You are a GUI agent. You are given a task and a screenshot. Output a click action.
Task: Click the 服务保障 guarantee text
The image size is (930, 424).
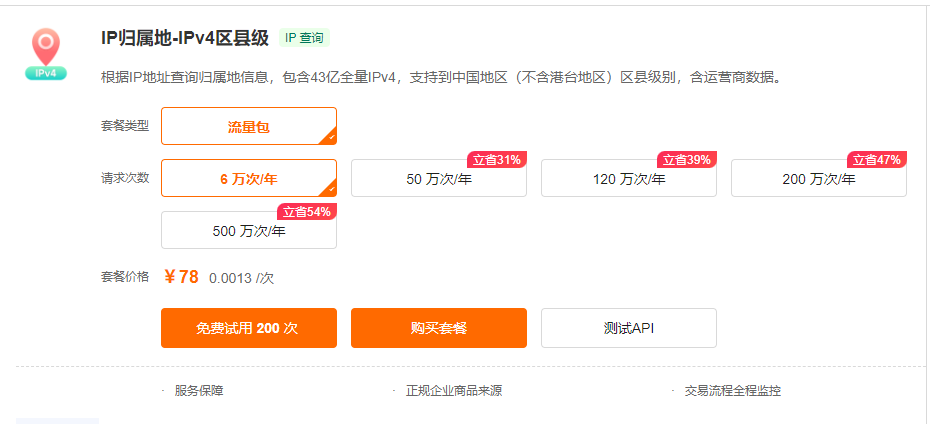(x=199, y=391)
